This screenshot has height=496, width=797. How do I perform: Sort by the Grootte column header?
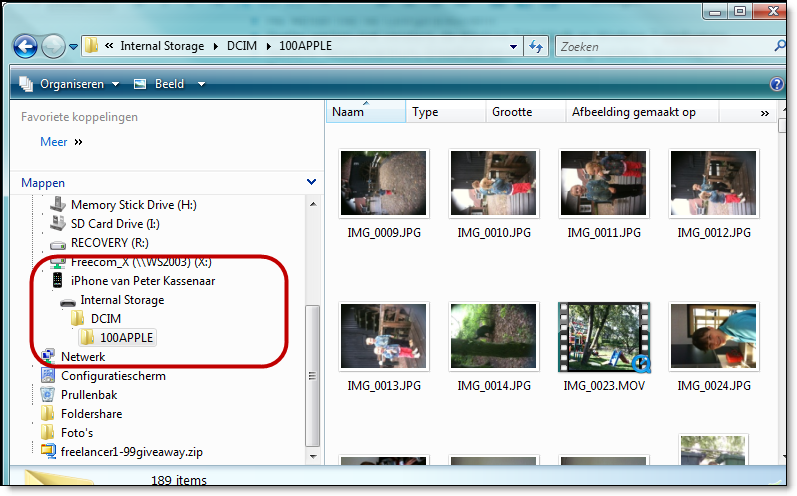(526, 112)
